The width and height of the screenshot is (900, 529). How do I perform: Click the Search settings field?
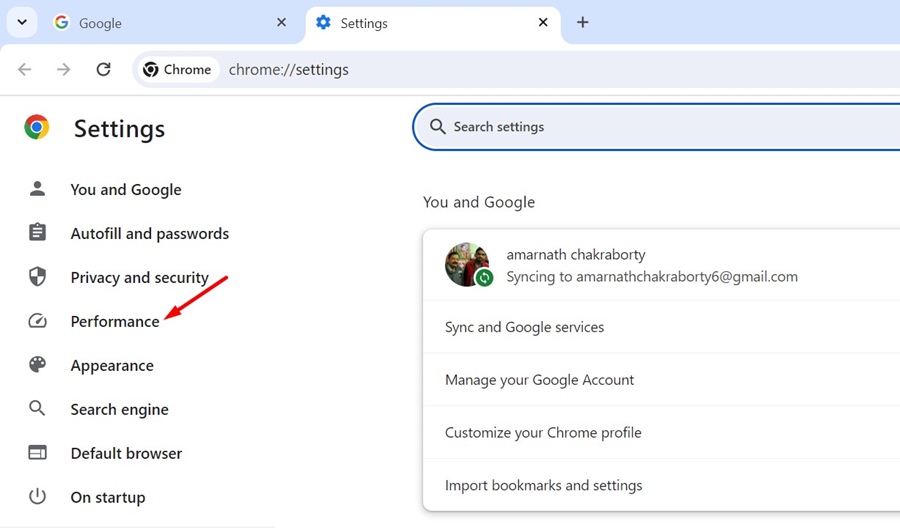656,127
